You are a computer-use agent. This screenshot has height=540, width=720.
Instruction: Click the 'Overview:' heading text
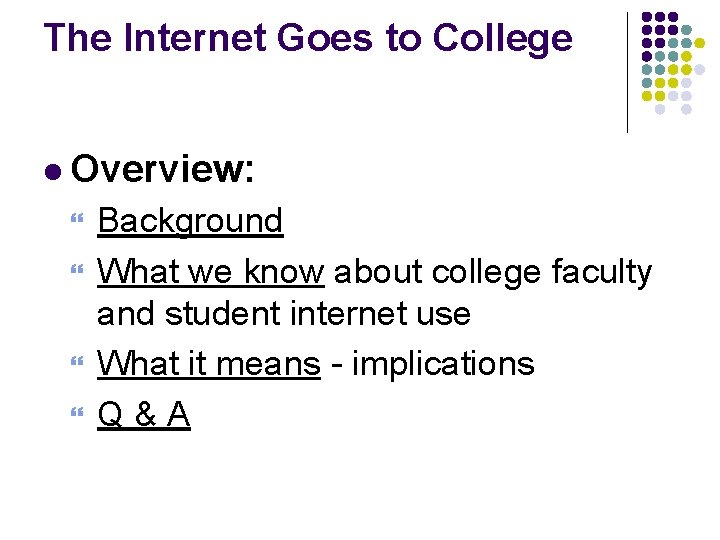(x=164, y=170)
